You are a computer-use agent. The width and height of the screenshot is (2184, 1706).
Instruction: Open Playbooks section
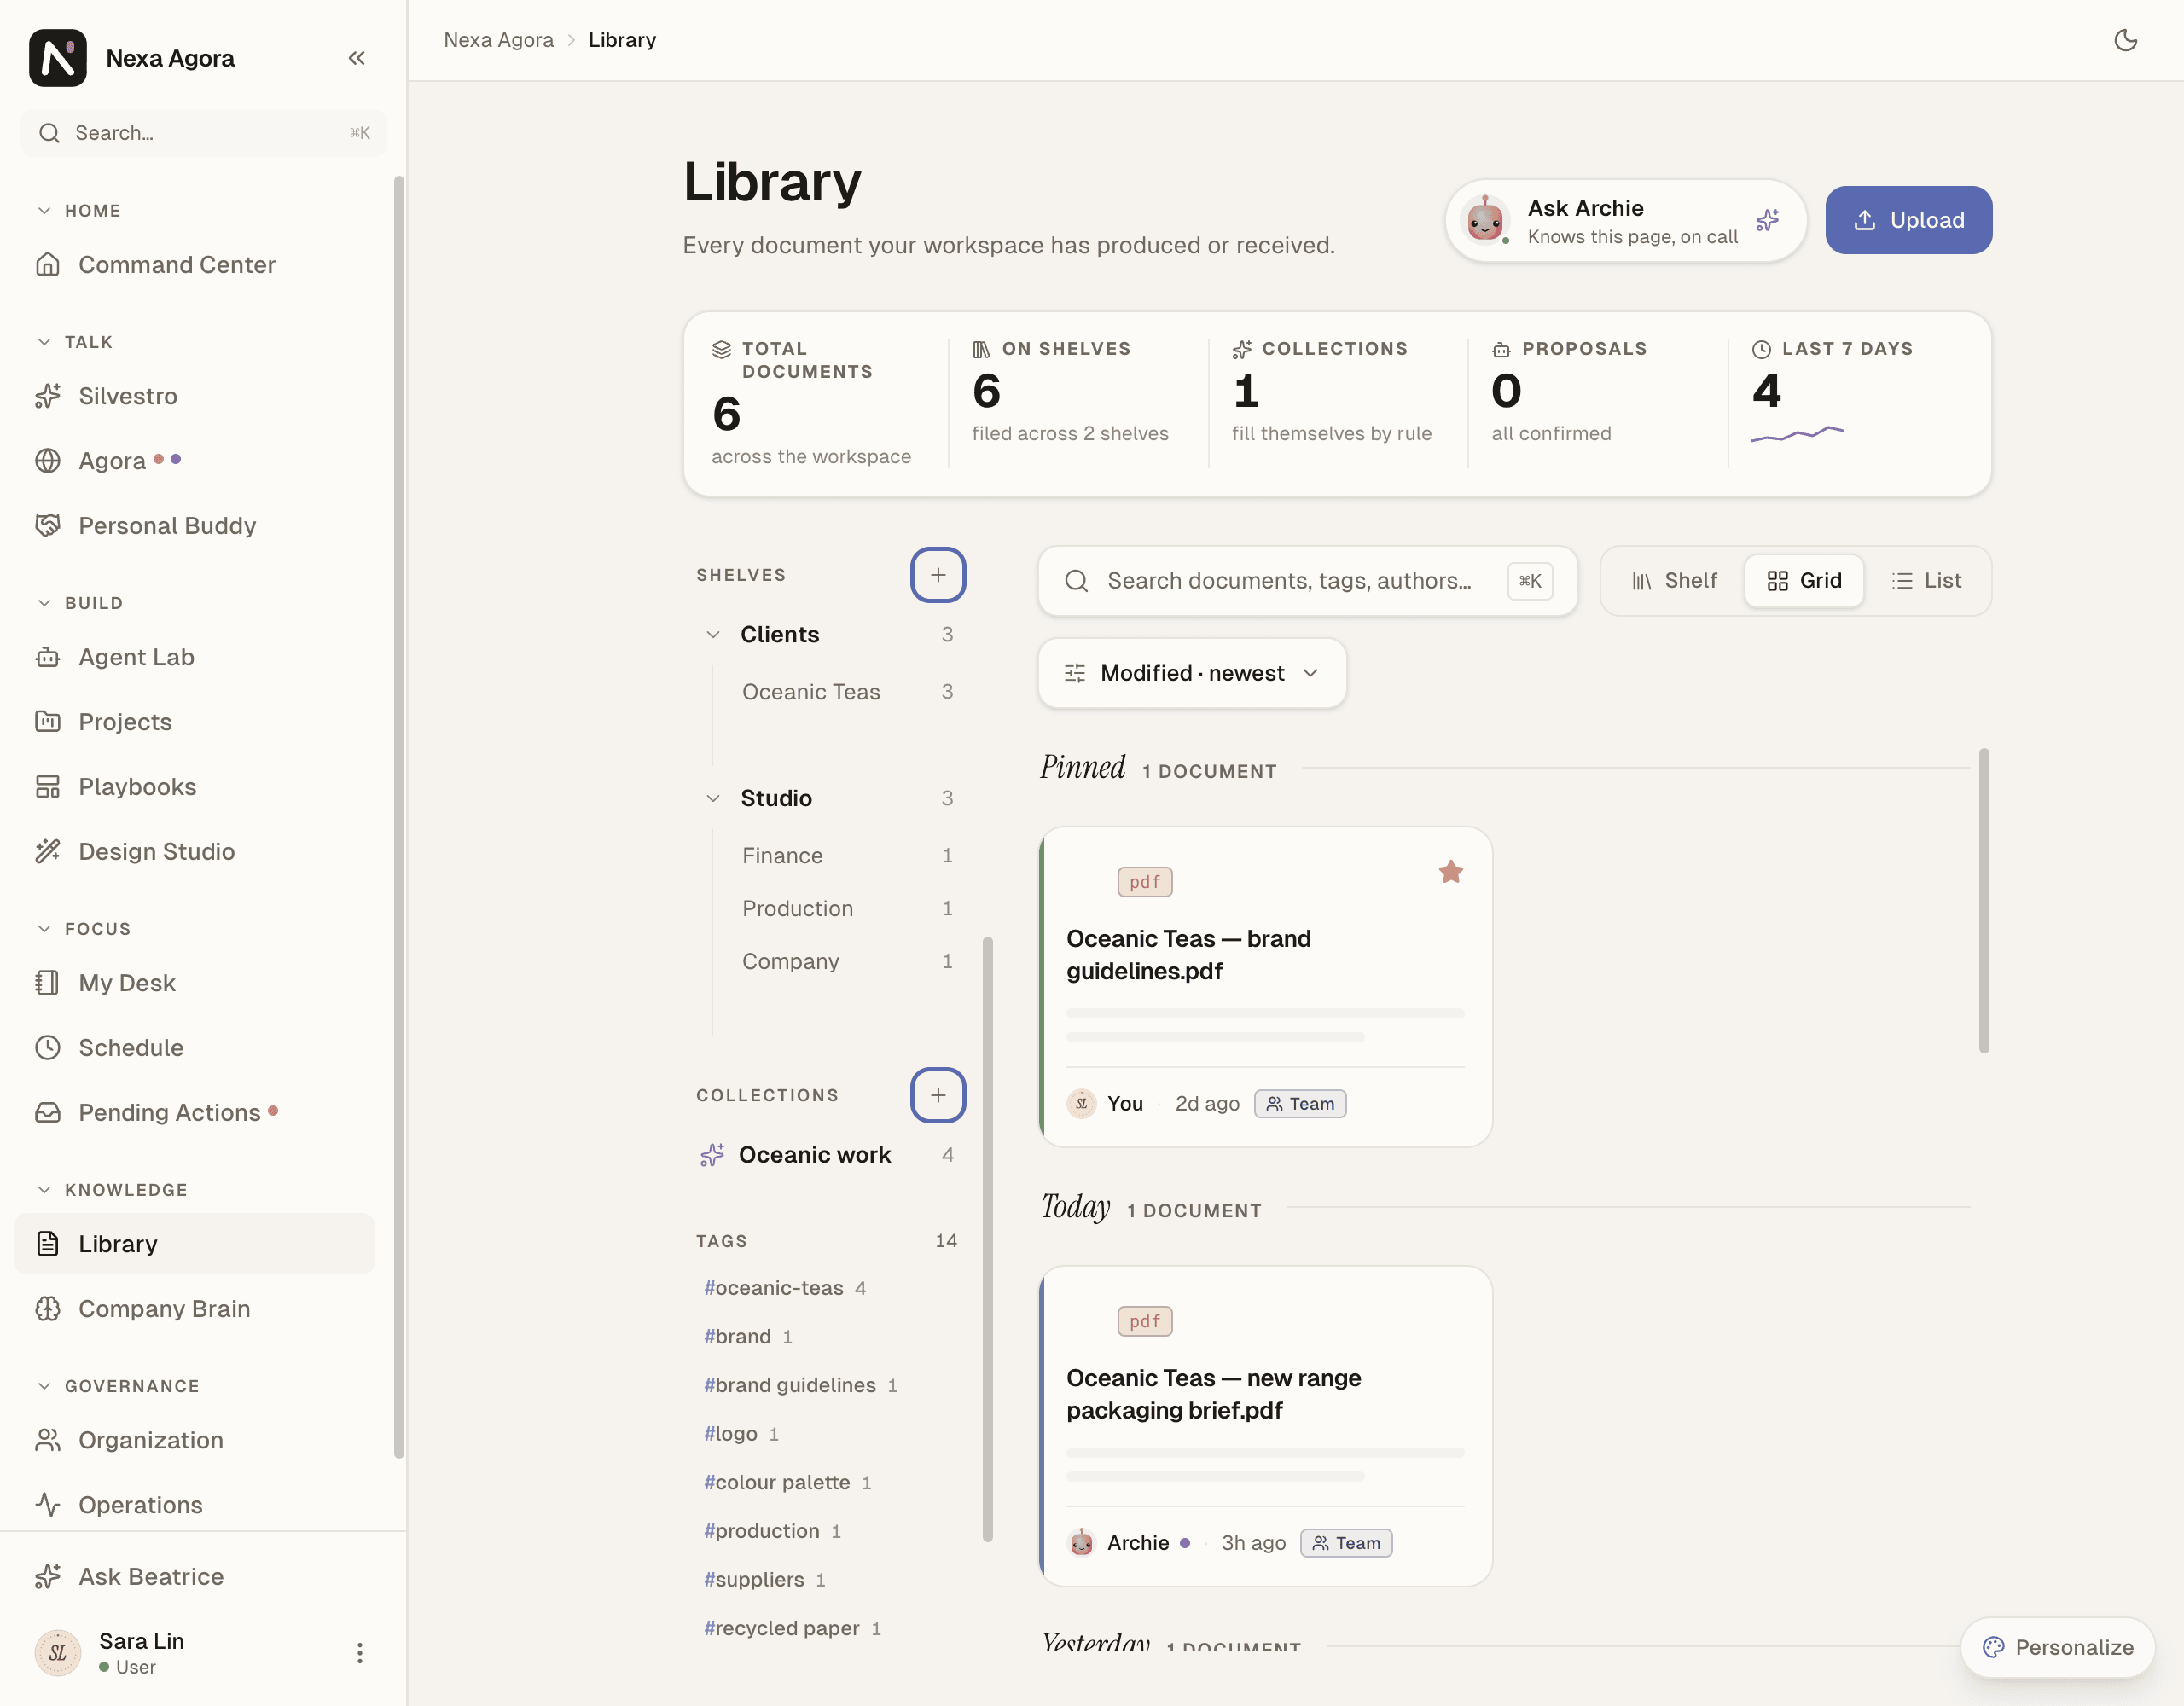[x=194, y=787]
